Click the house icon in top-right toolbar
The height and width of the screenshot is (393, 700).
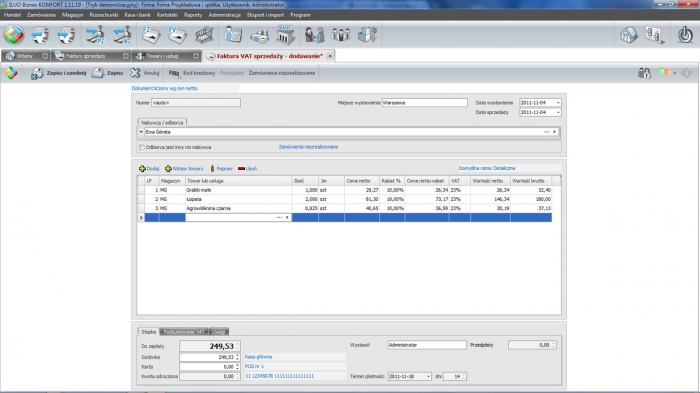coord(629,35)
